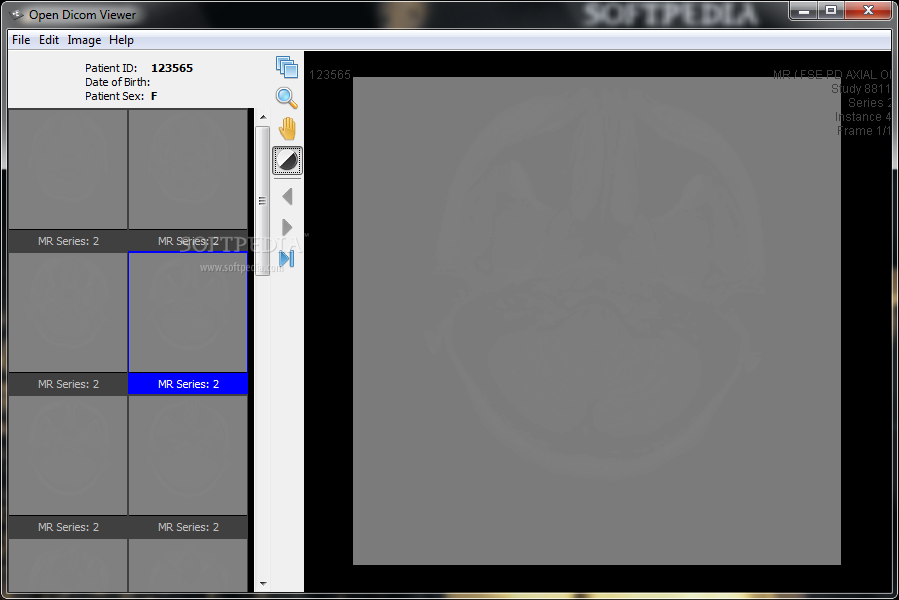Click the stacked images layout icon
899x600 pixels.
287,67
